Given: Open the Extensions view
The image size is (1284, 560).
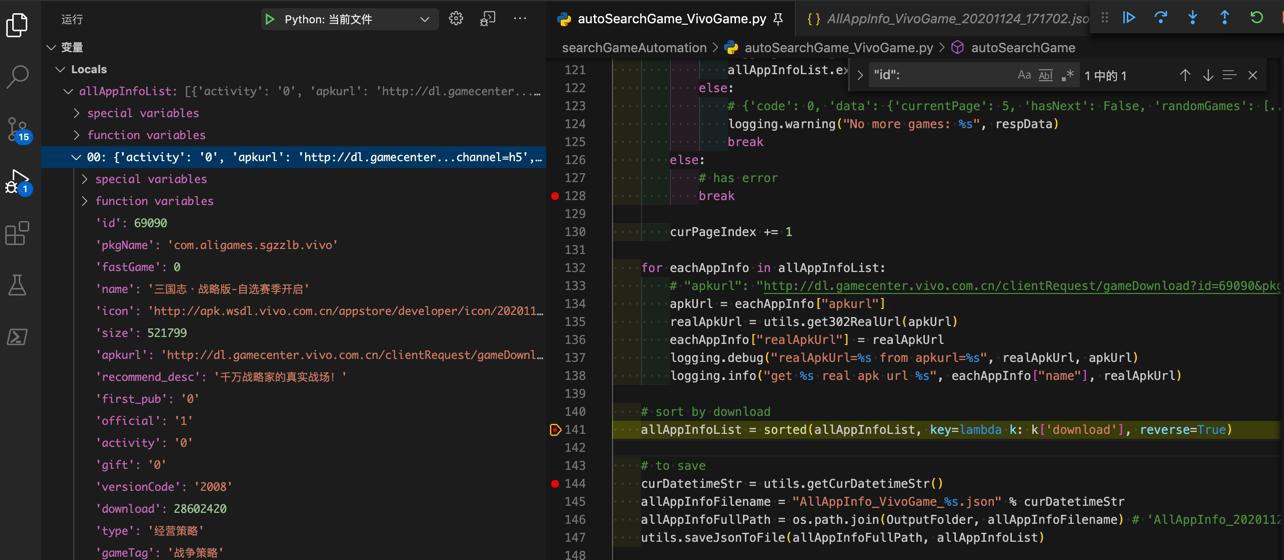Looking at the screenshot, I should coord(17,233).
